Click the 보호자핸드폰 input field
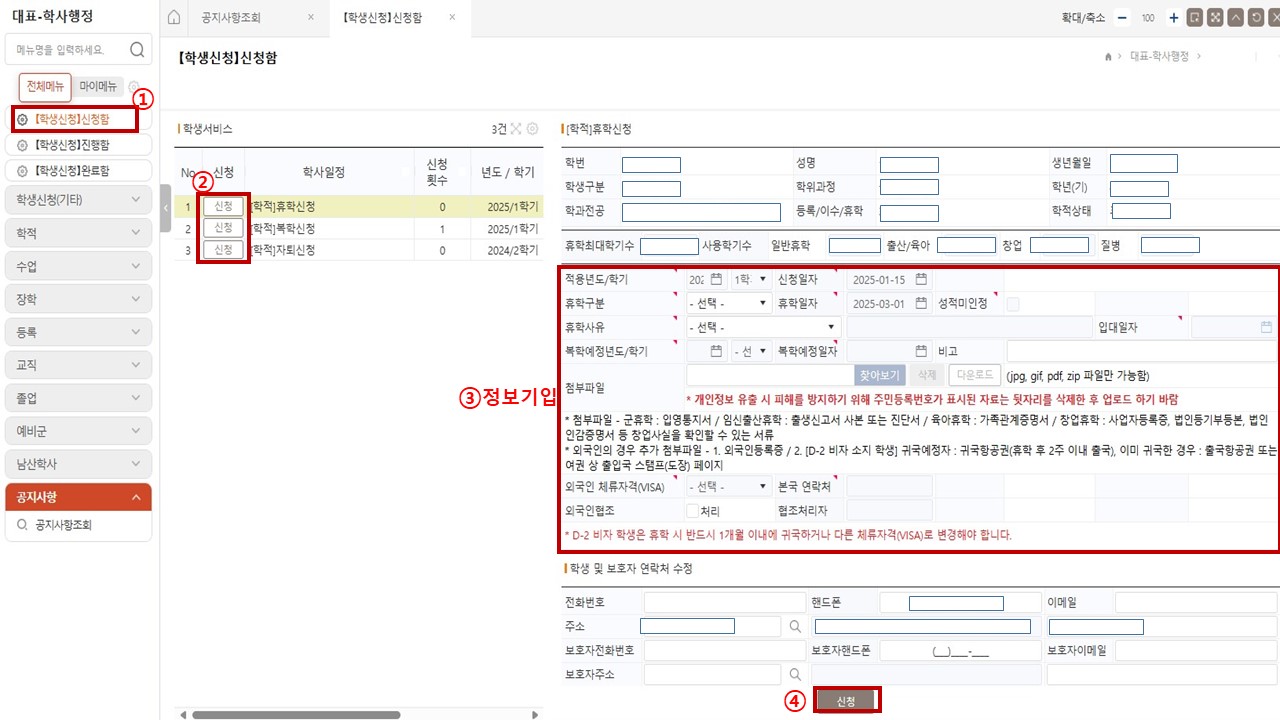Screen dimensions: 1280x720 [x=960, y=651]
